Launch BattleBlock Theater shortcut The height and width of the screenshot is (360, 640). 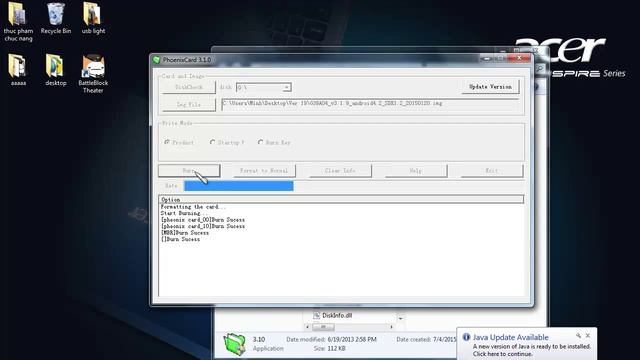pos(93,74)
